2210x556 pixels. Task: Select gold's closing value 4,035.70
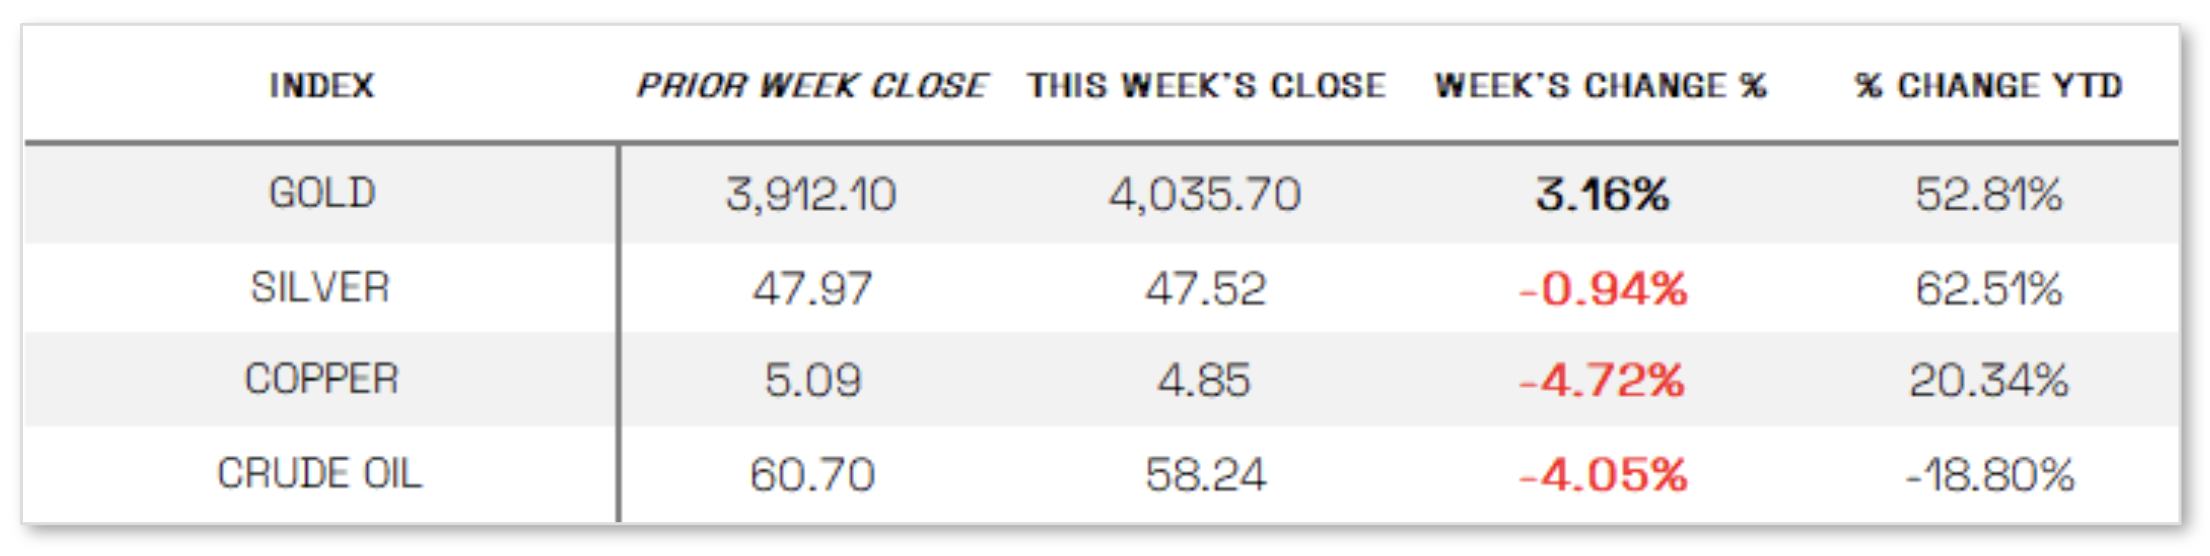click(1205, 194)
